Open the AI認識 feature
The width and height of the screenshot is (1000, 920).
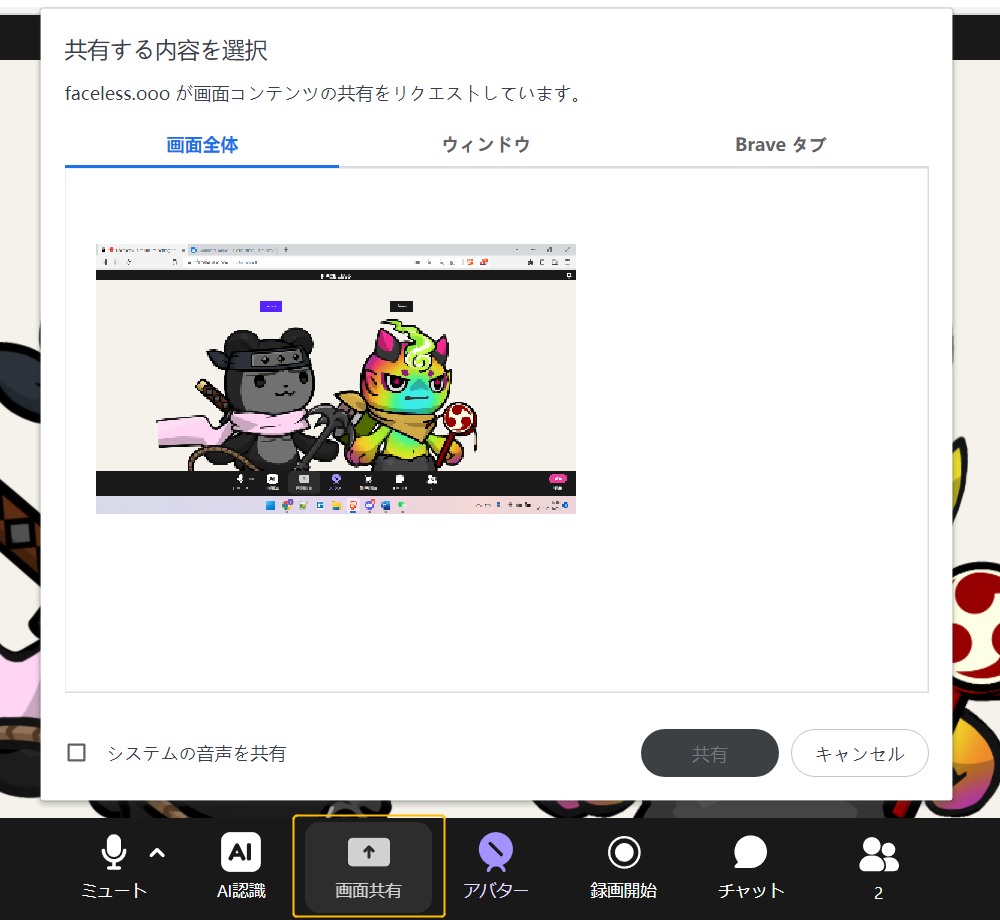[241, 865]
